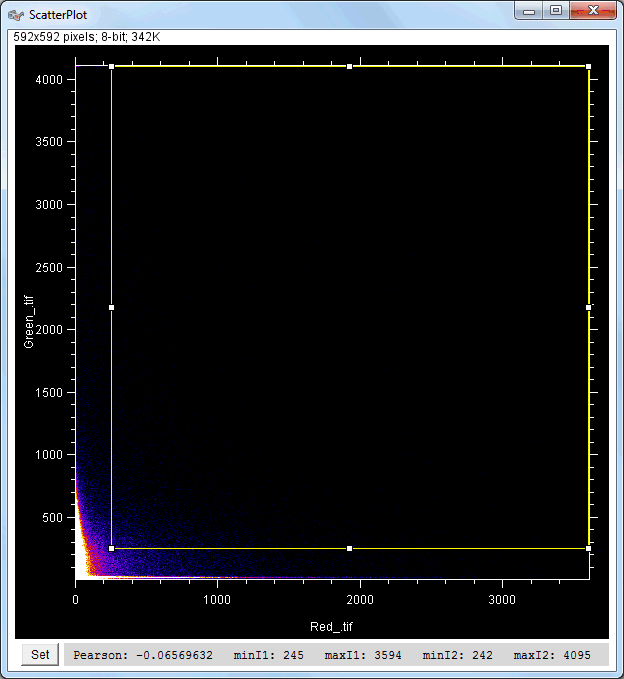624x679 pixels.
Task: Click the ScatterPlot window icon in title bar
Action: point(16,13)
